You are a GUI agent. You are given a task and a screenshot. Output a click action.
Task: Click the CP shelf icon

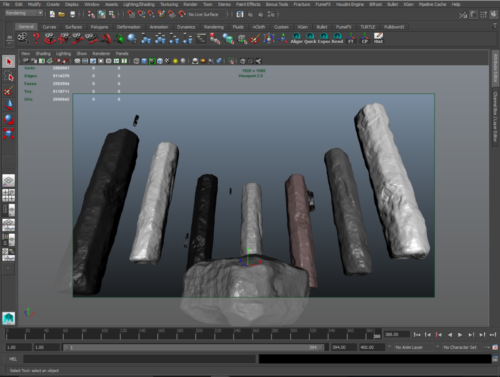tap(365, 38)
